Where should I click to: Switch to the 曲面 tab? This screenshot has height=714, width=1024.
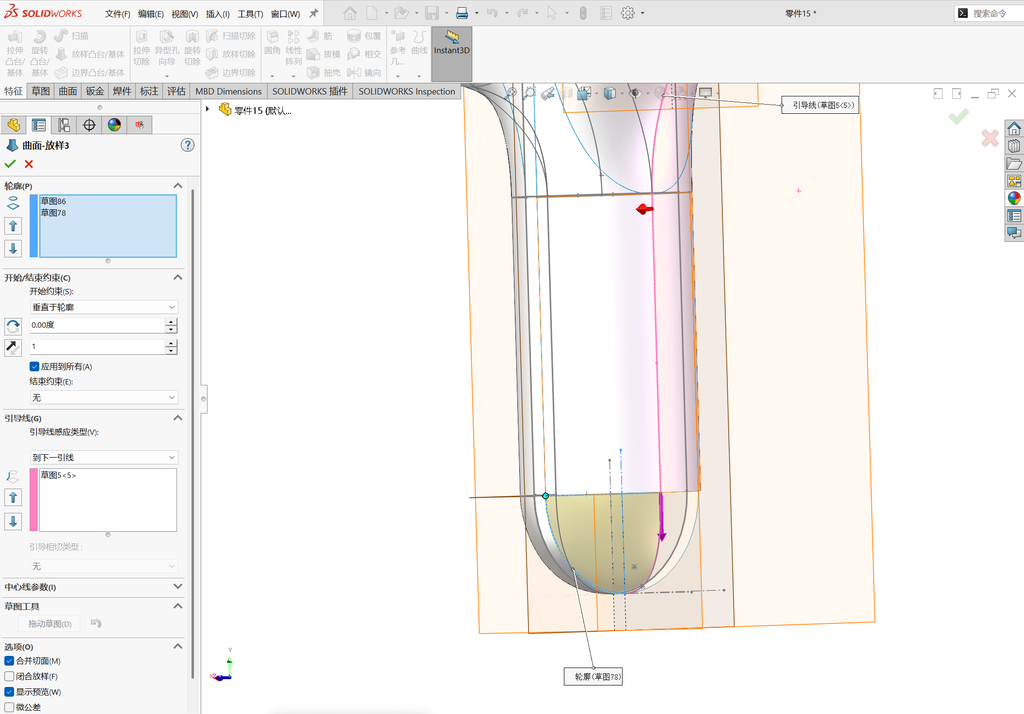(68, 91)
